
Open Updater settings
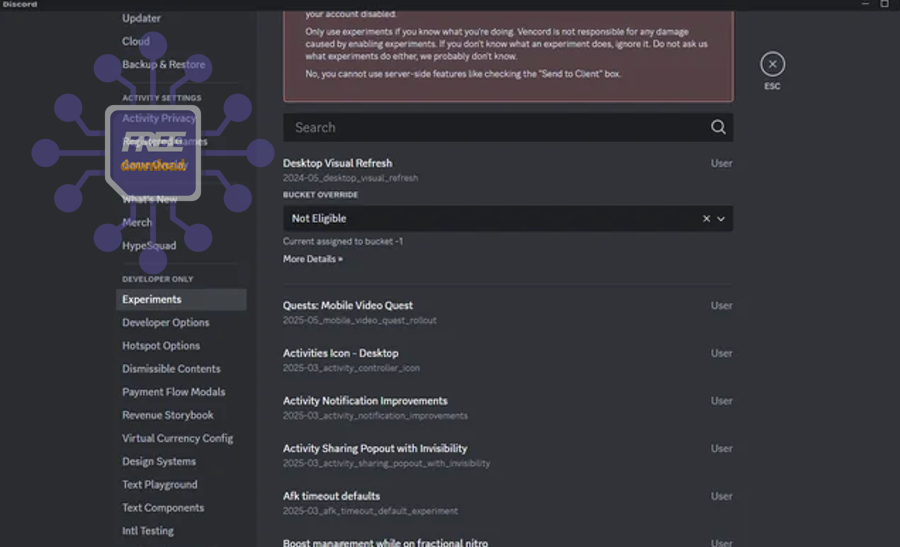click(141, 18)
